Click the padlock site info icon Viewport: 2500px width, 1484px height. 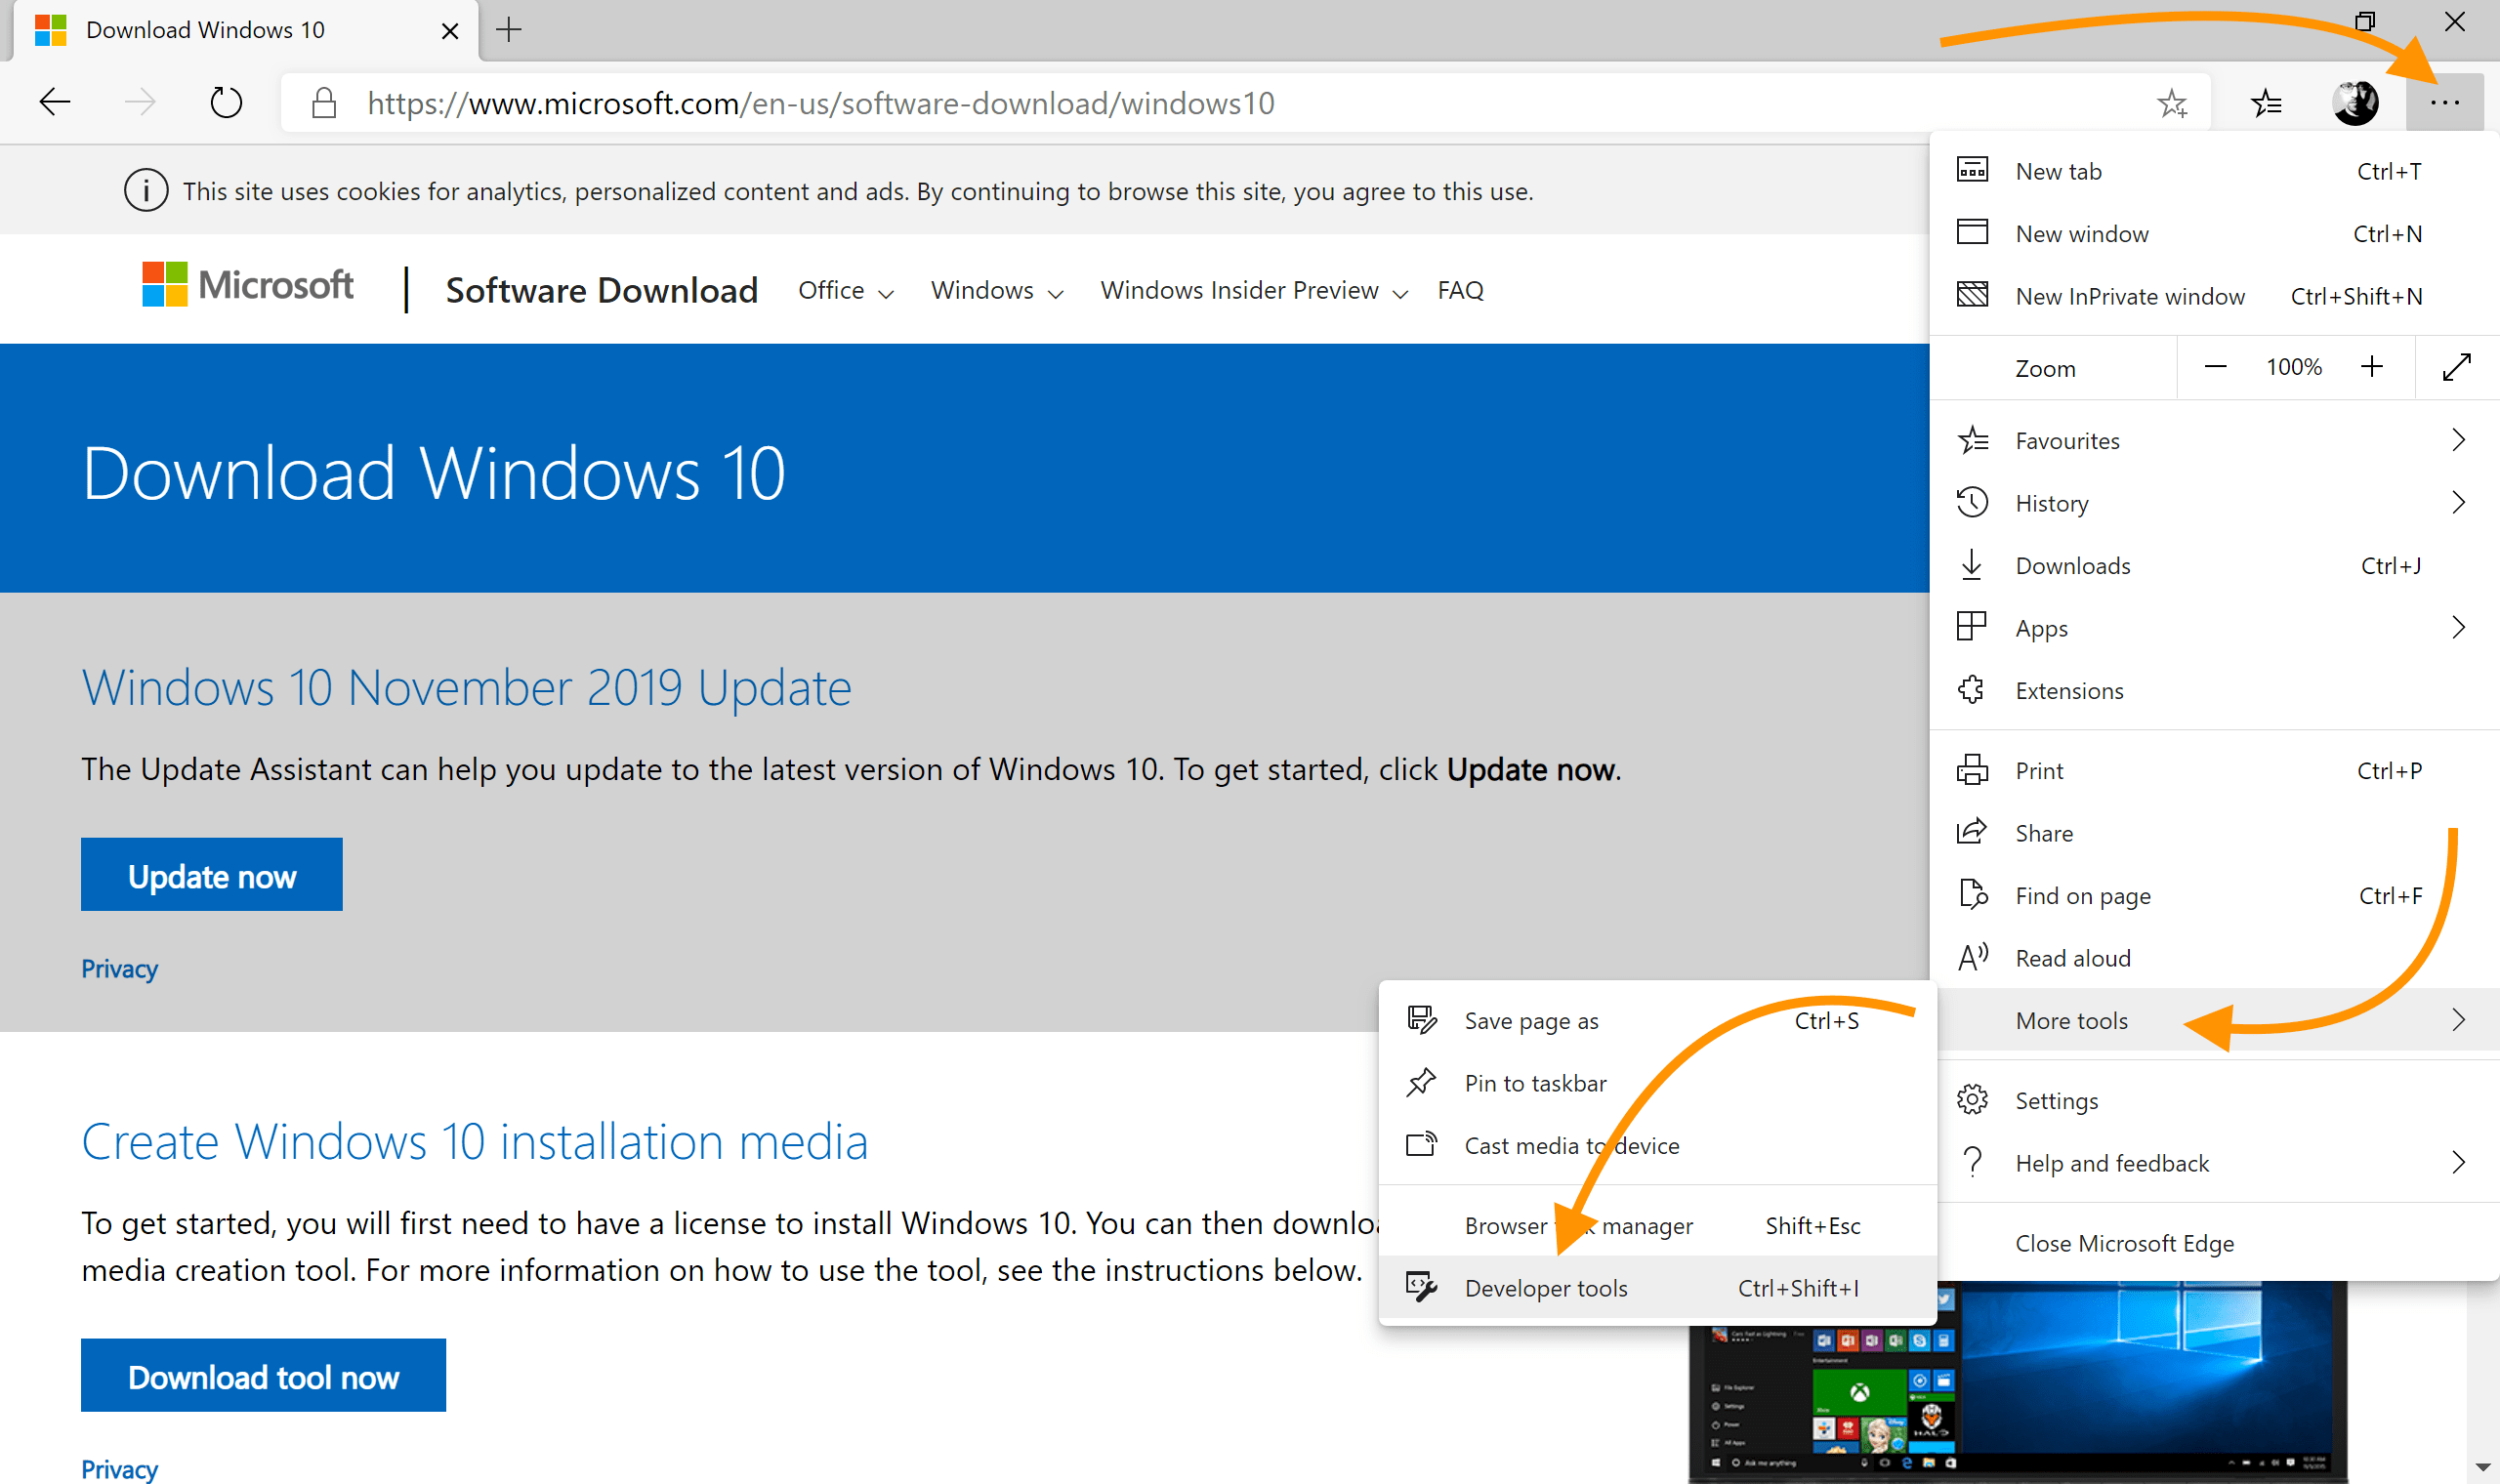click(x=323, y=102)
